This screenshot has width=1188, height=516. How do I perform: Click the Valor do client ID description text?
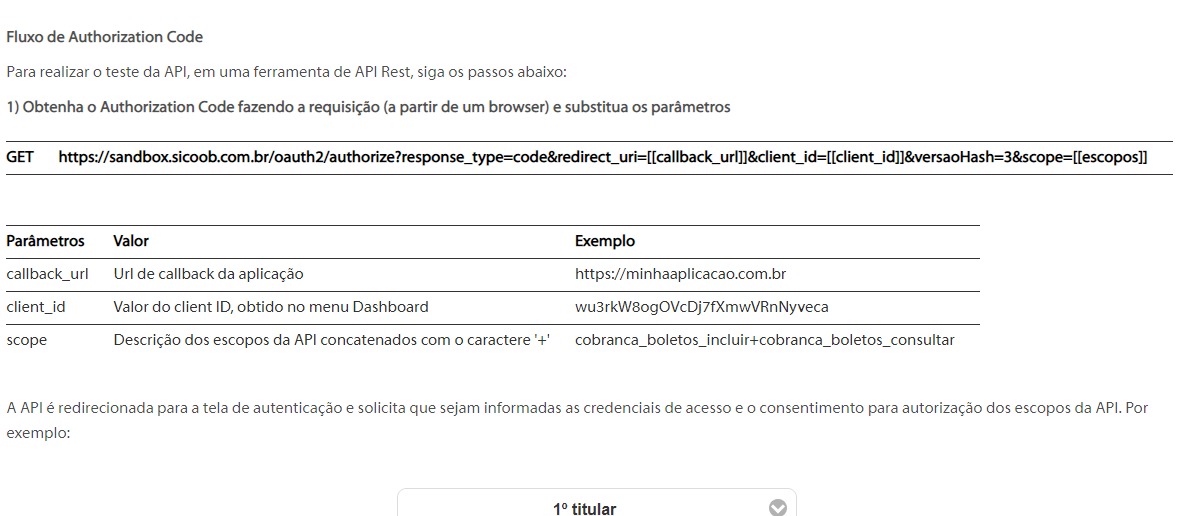click(270, 307)
